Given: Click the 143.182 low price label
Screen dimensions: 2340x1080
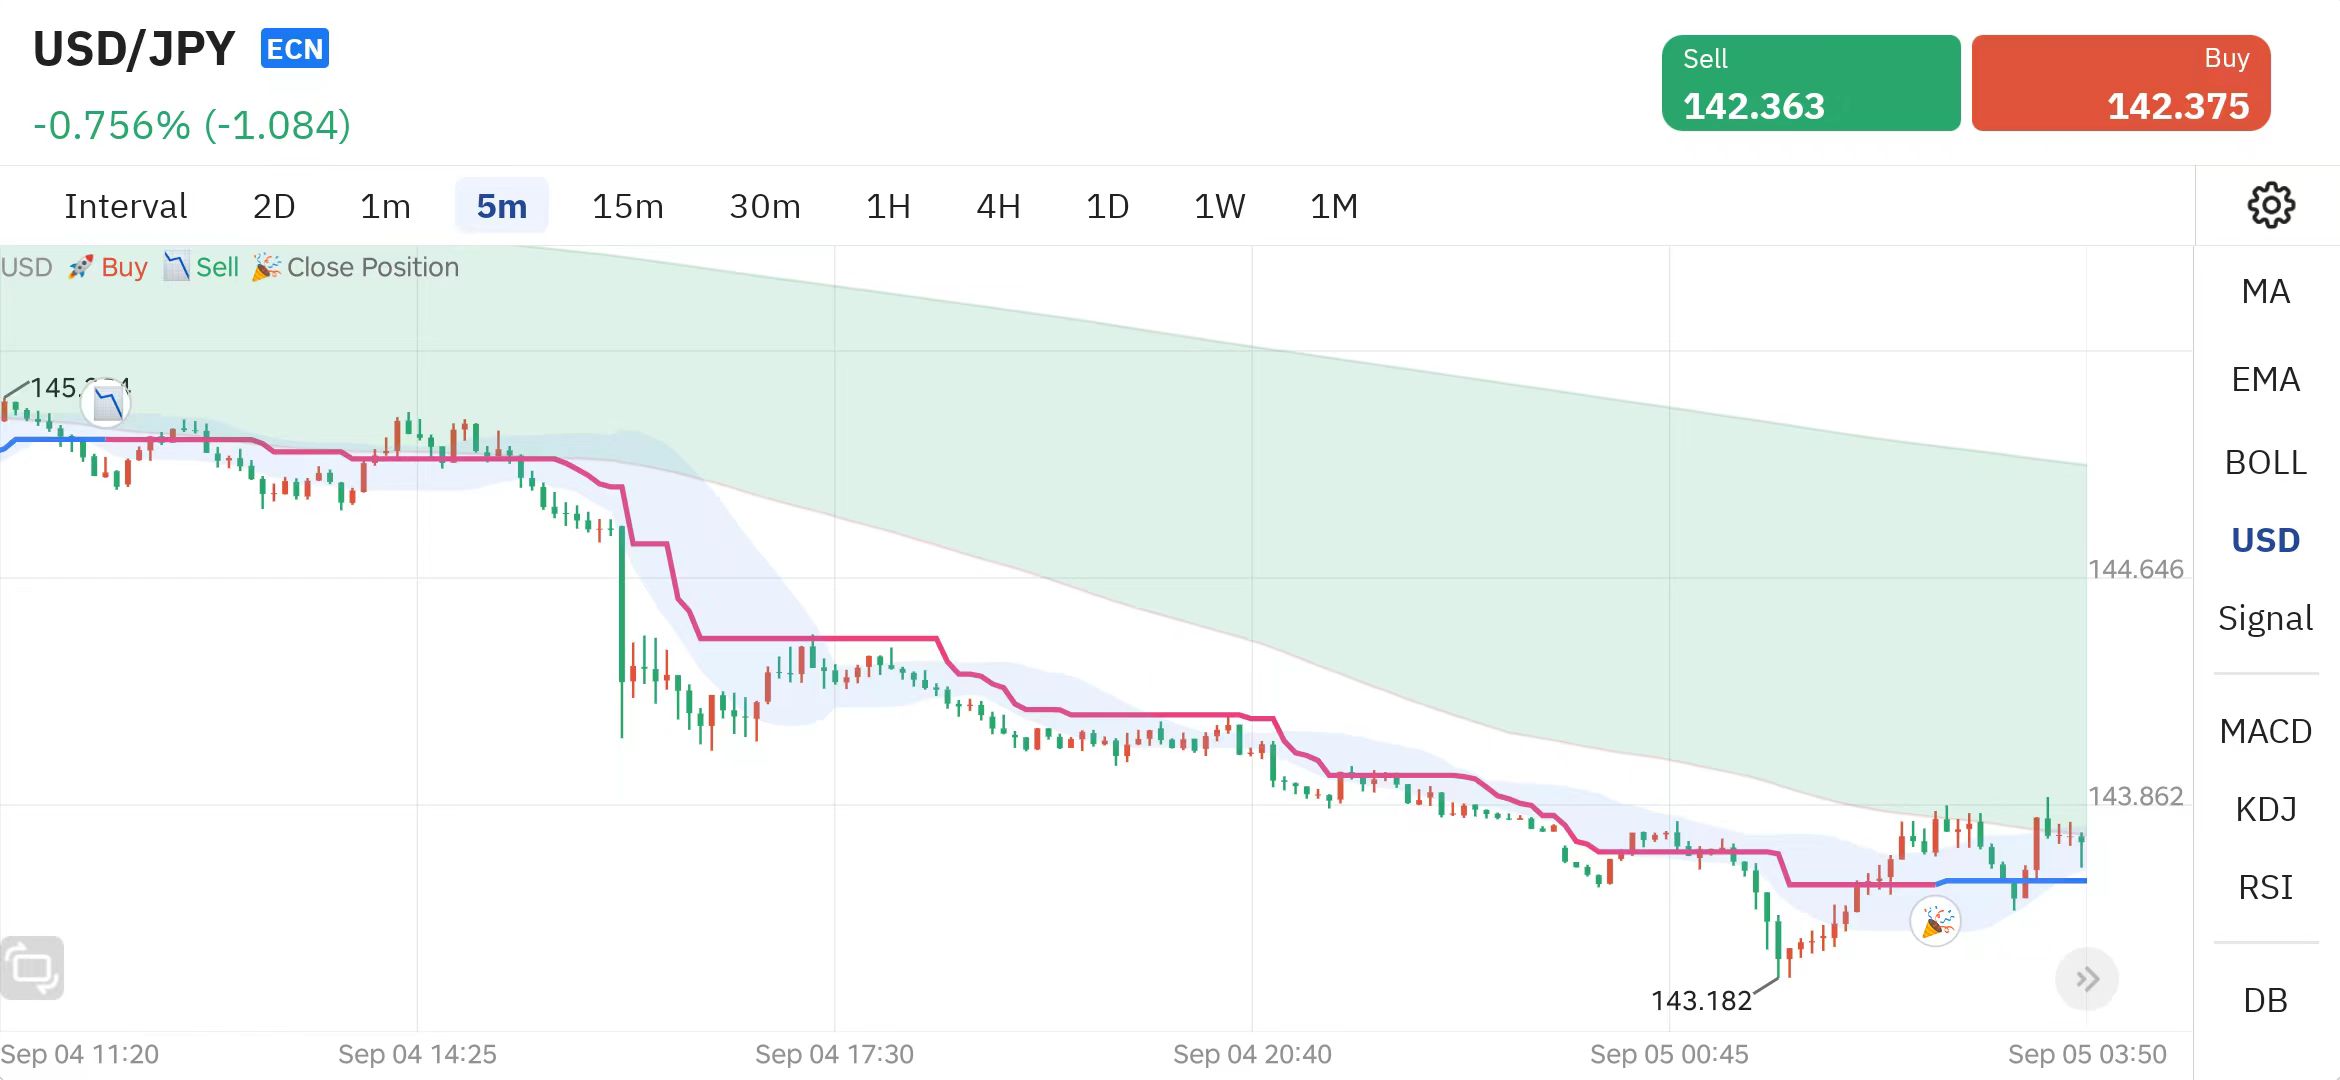Looking at the screenshot, I should (x=1701, y=1000).
